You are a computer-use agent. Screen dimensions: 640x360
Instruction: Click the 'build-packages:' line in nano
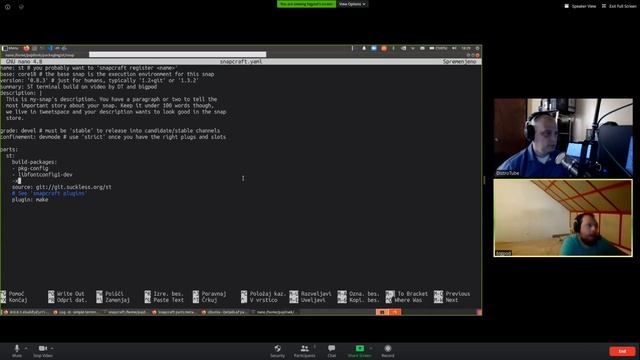pyautogui.click(x=34, y=162)
